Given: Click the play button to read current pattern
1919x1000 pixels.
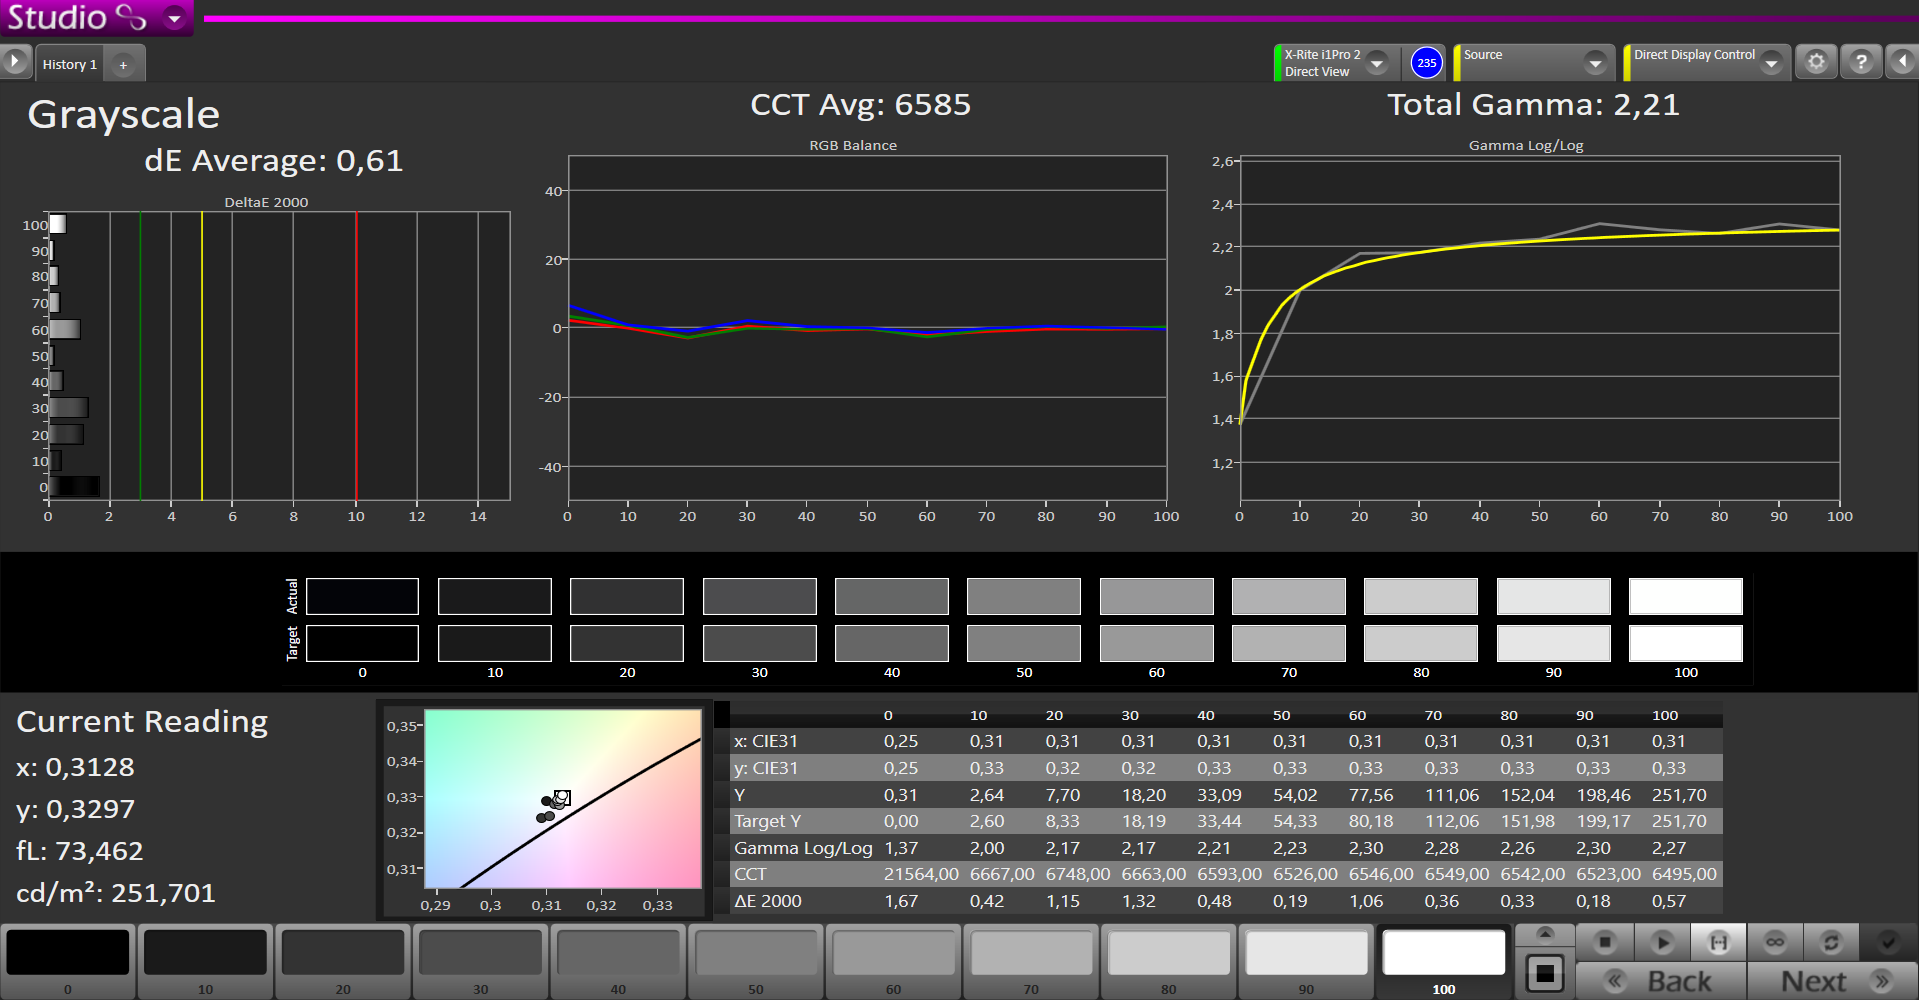Looking at the screenshot, I should [x=1662, y=942].
